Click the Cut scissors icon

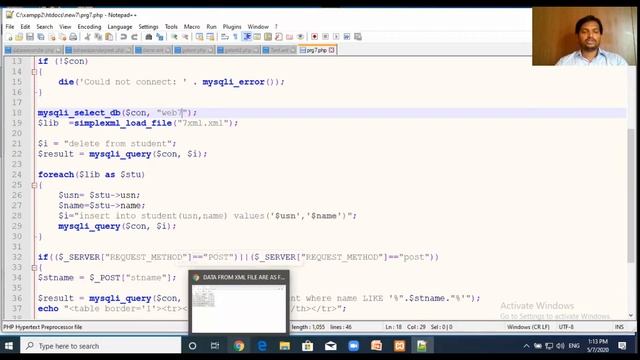point(87,37)
